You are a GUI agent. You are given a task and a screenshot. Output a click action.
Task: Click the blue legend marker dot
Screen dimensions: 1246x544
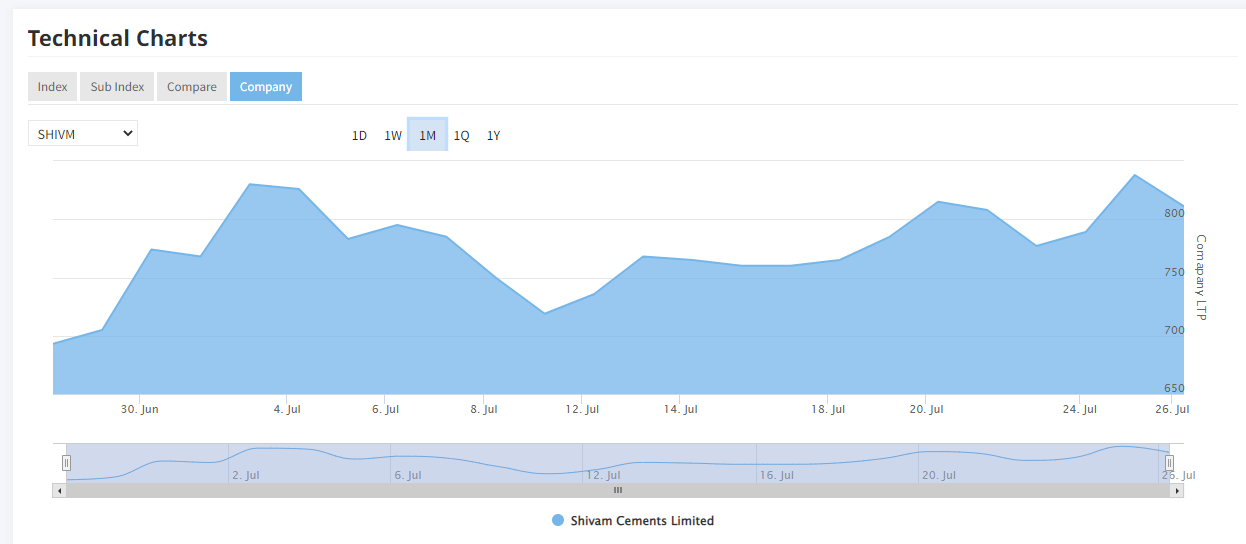[x=558, y=521]
